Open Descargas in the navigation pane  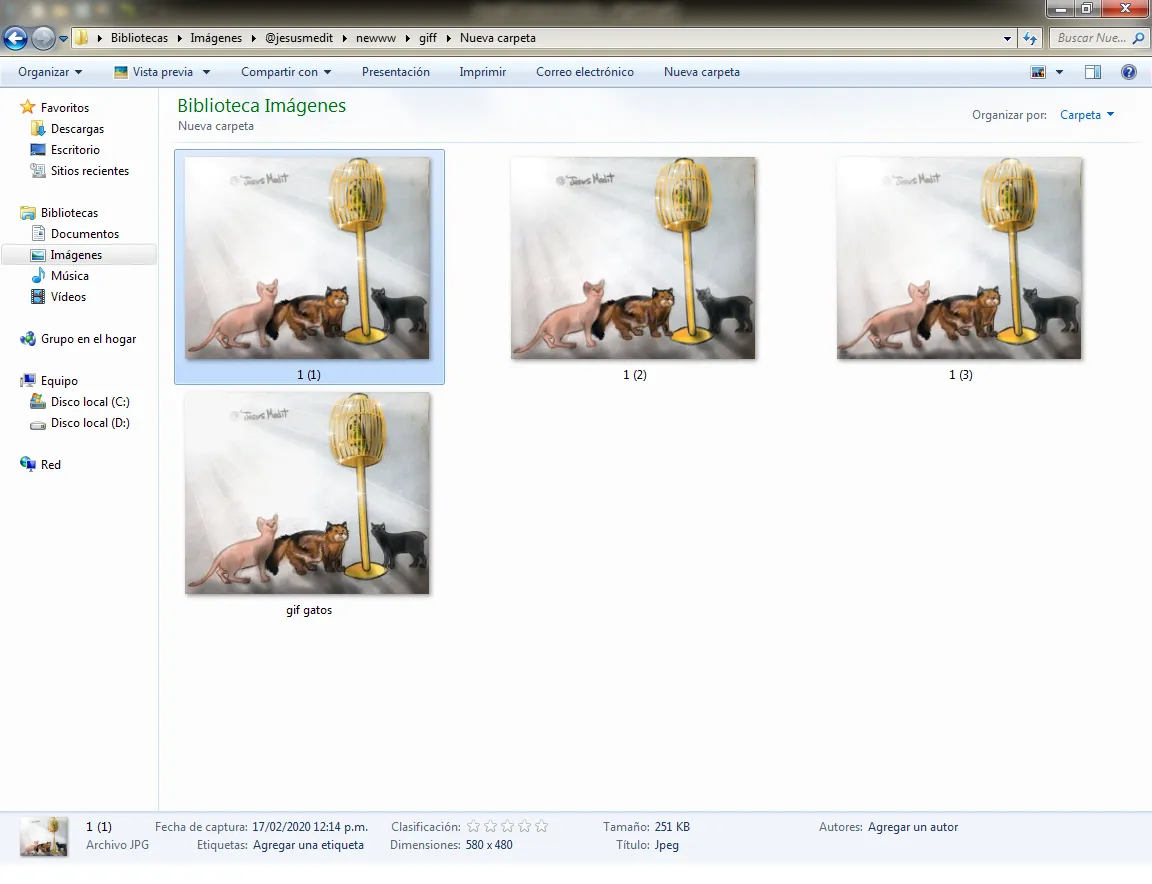click(x=77, y=129)
